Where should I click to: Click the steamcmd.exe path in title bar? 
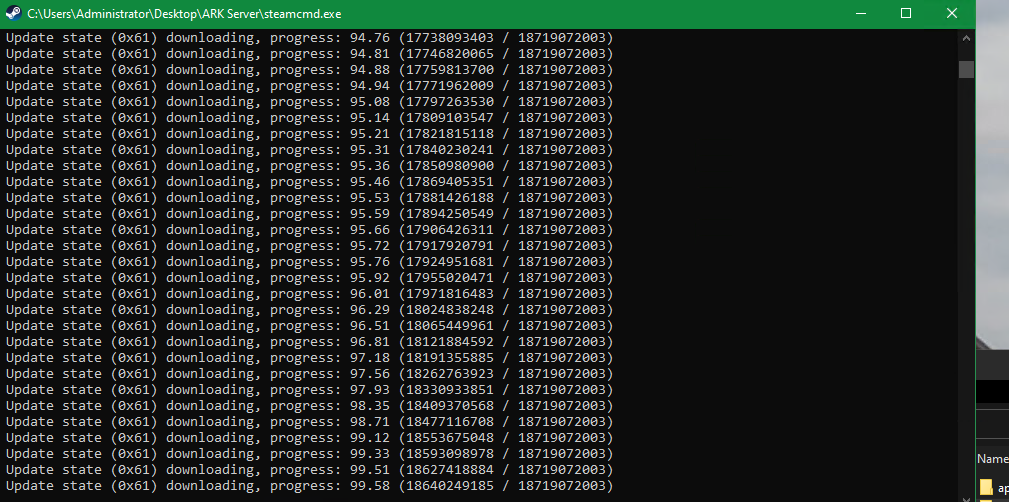184,14
